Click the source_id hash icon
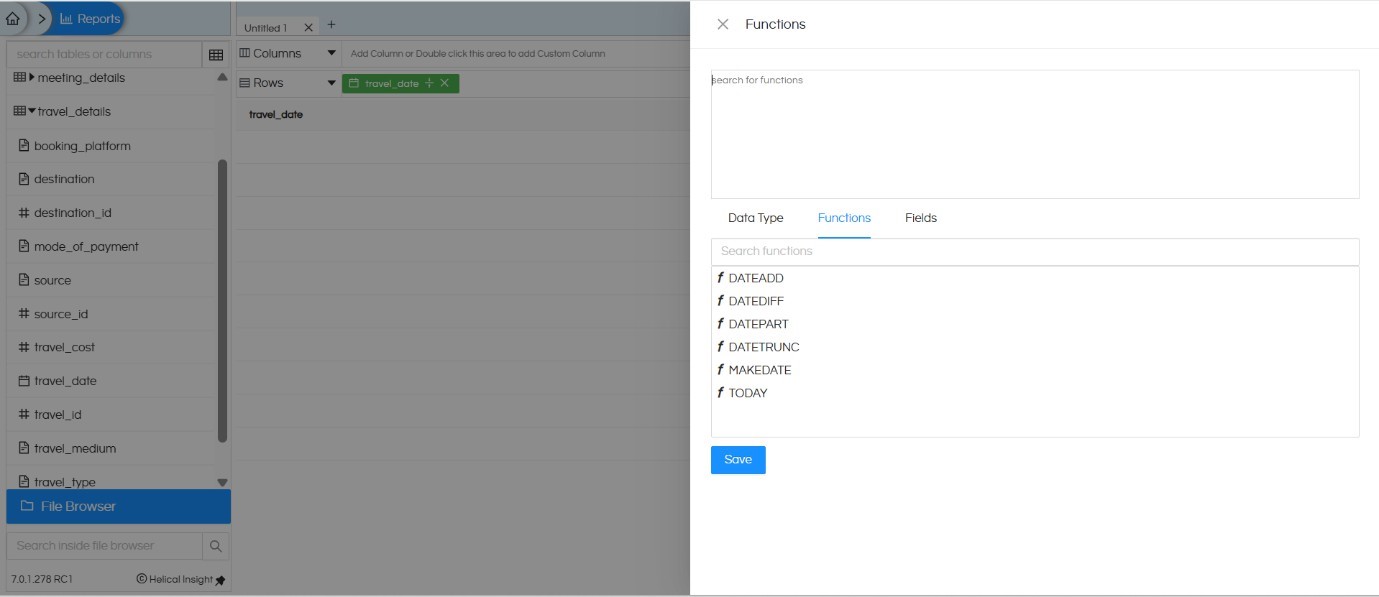Viewport: 1379px width, 597px height. click(24, 314)
